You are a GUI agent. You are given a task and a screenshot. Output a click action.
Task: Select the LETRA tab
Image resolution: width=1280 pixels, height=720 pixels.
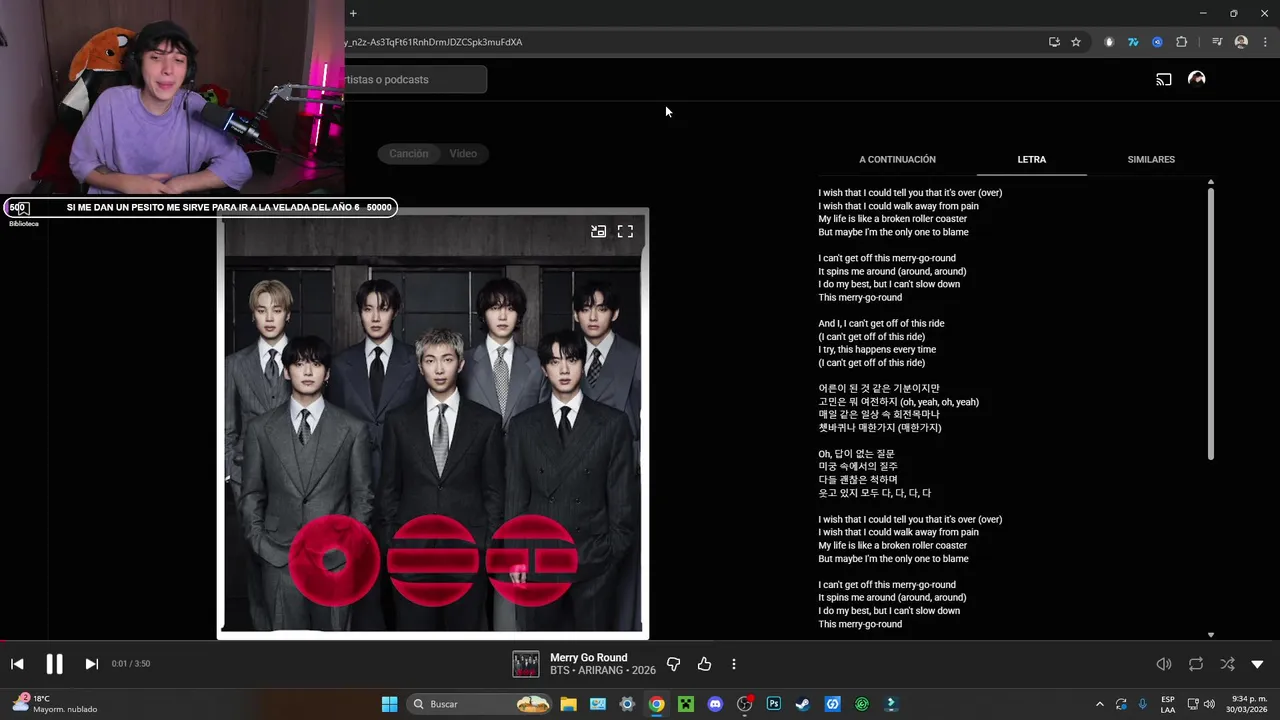1031,160
